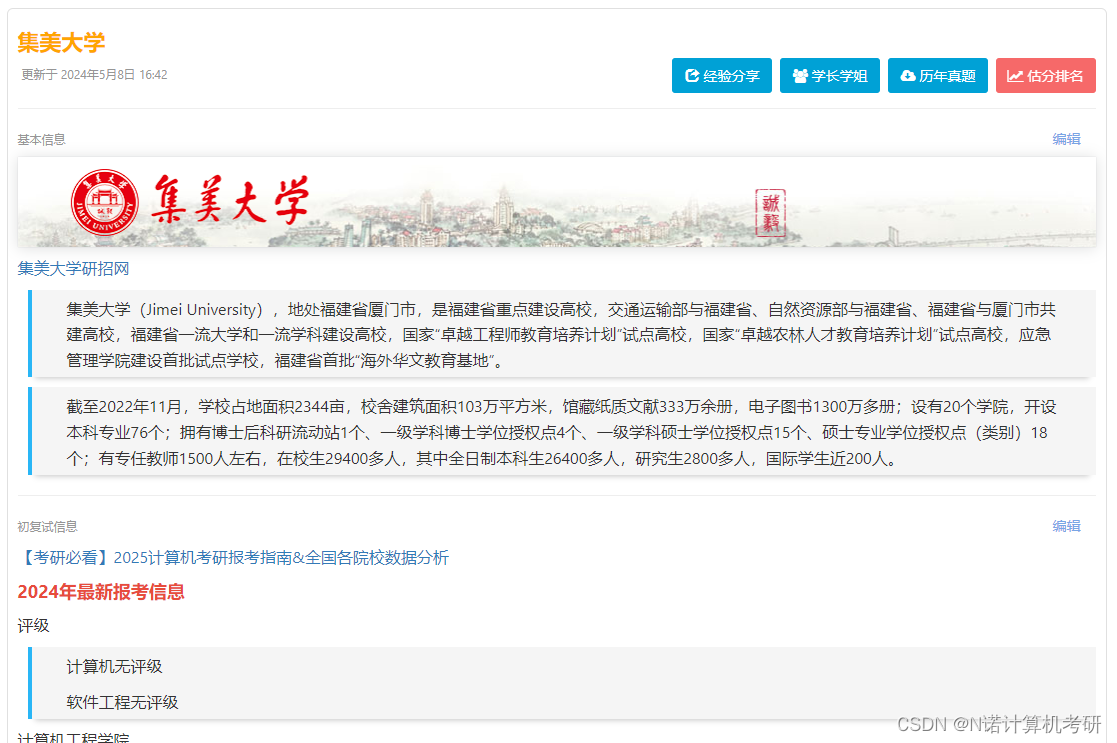
Task: Click the chart icon in 估分排名
Action: tap(1015, 76)
